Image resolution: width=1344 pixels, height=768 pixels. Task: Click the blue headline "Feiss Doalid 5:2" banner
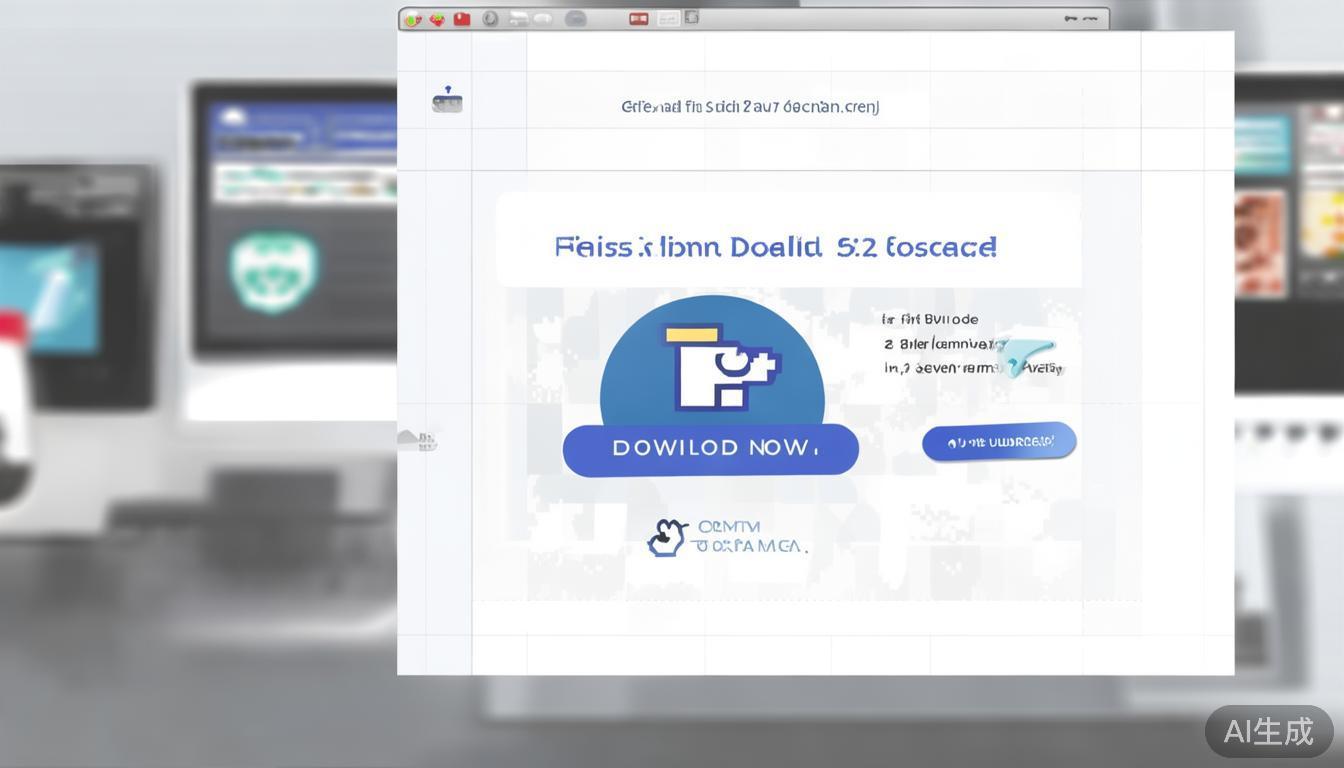click(x=775, y=247)
